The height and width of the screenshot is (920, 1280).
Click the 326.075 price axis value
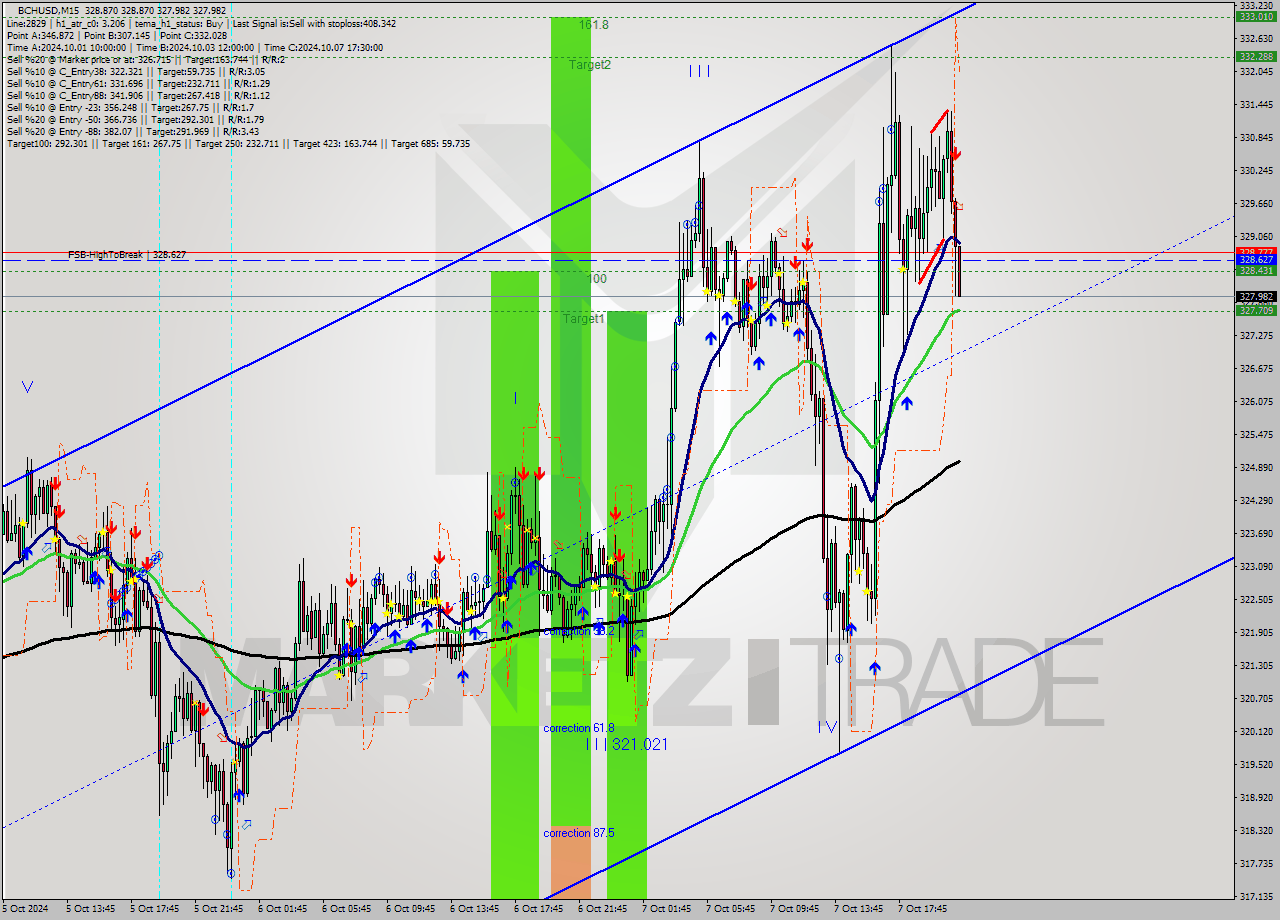tap(1256, 401)
